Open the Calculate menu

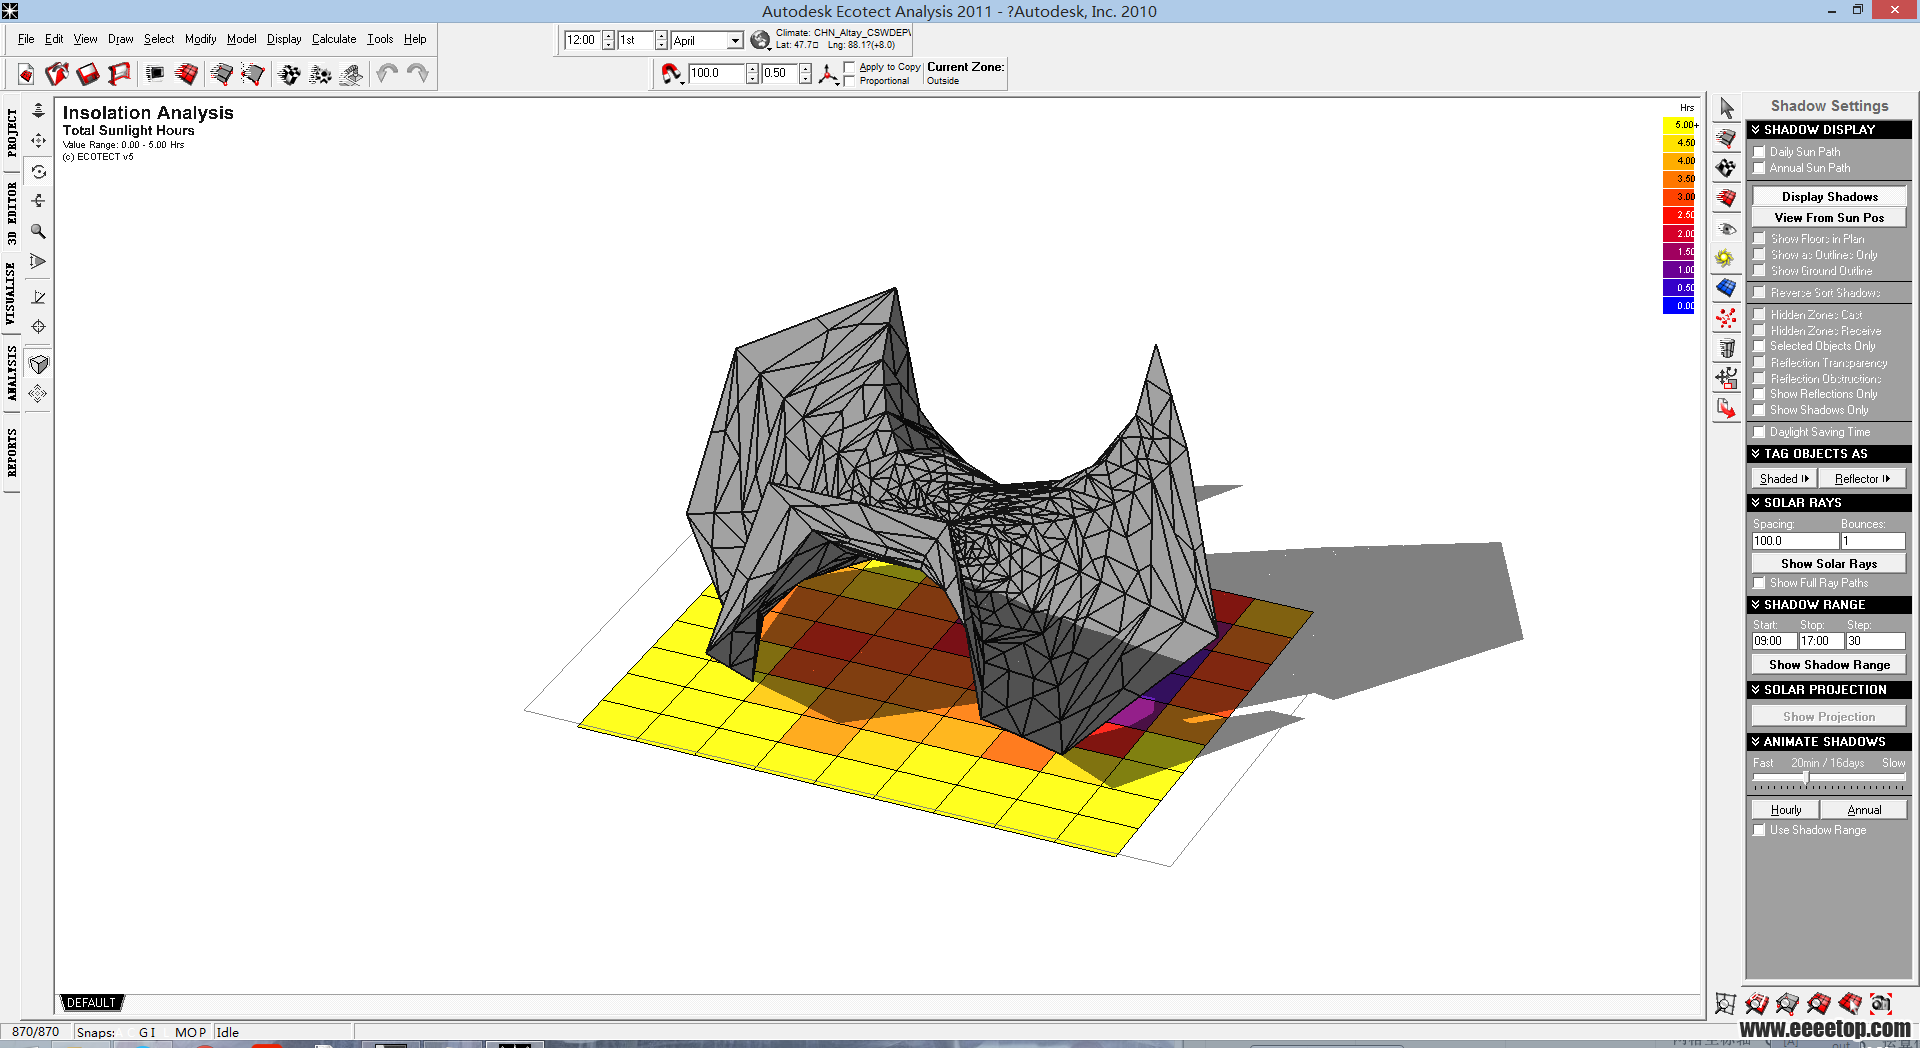pyautogui.click(x=334, y=39)
